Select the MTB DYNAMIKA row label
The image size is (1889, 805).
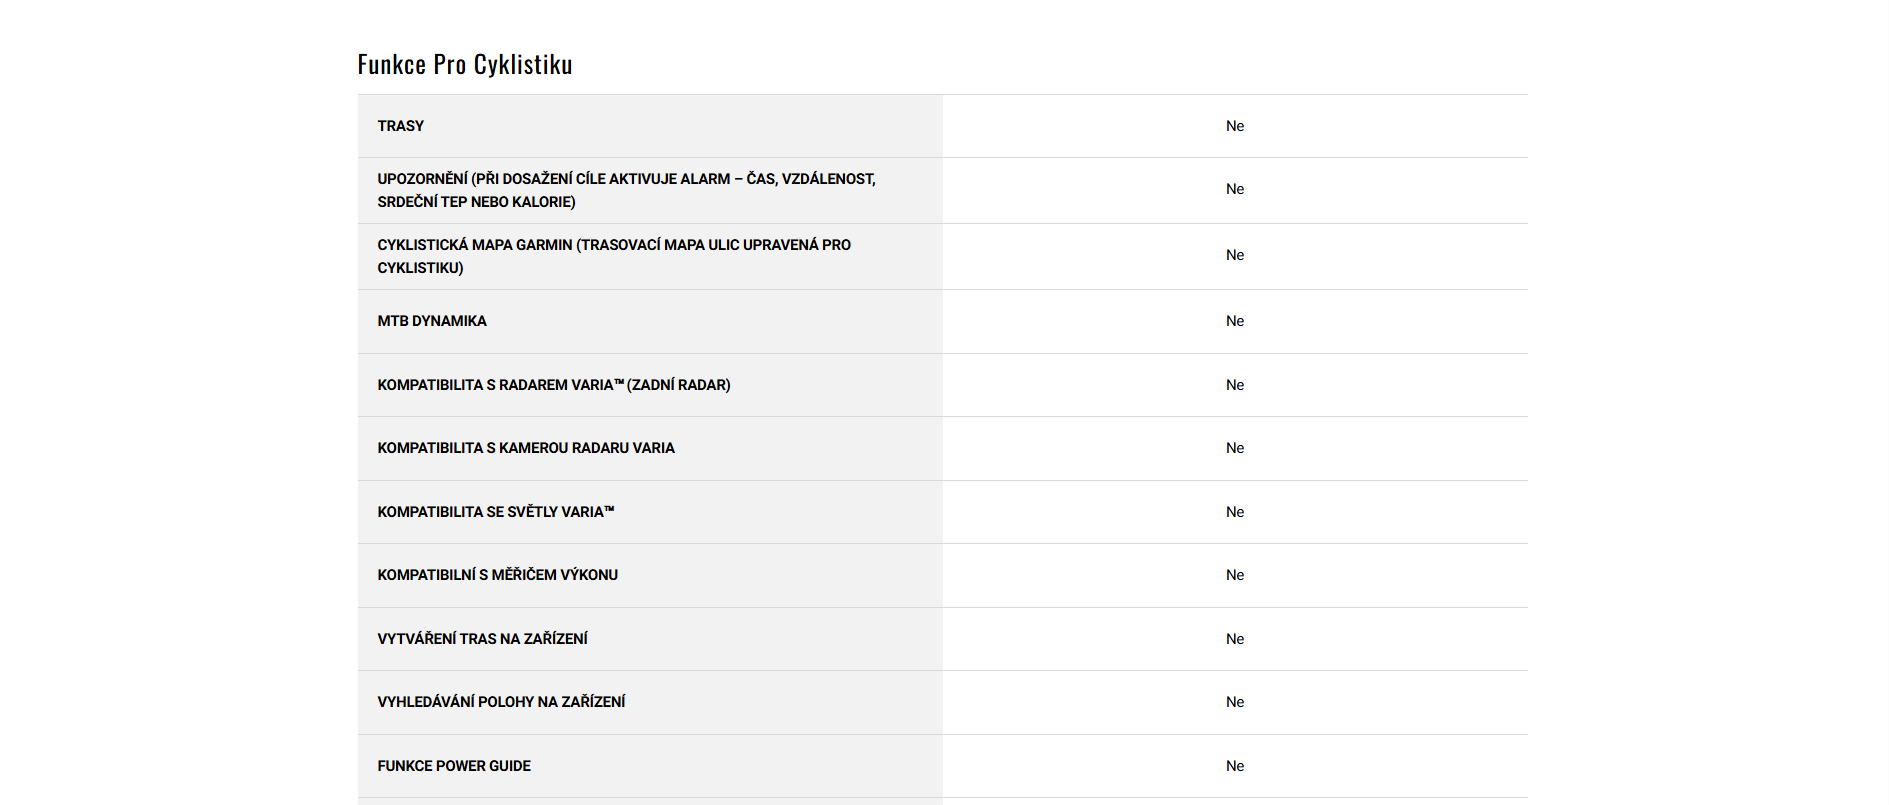click(x=432, y=321)
